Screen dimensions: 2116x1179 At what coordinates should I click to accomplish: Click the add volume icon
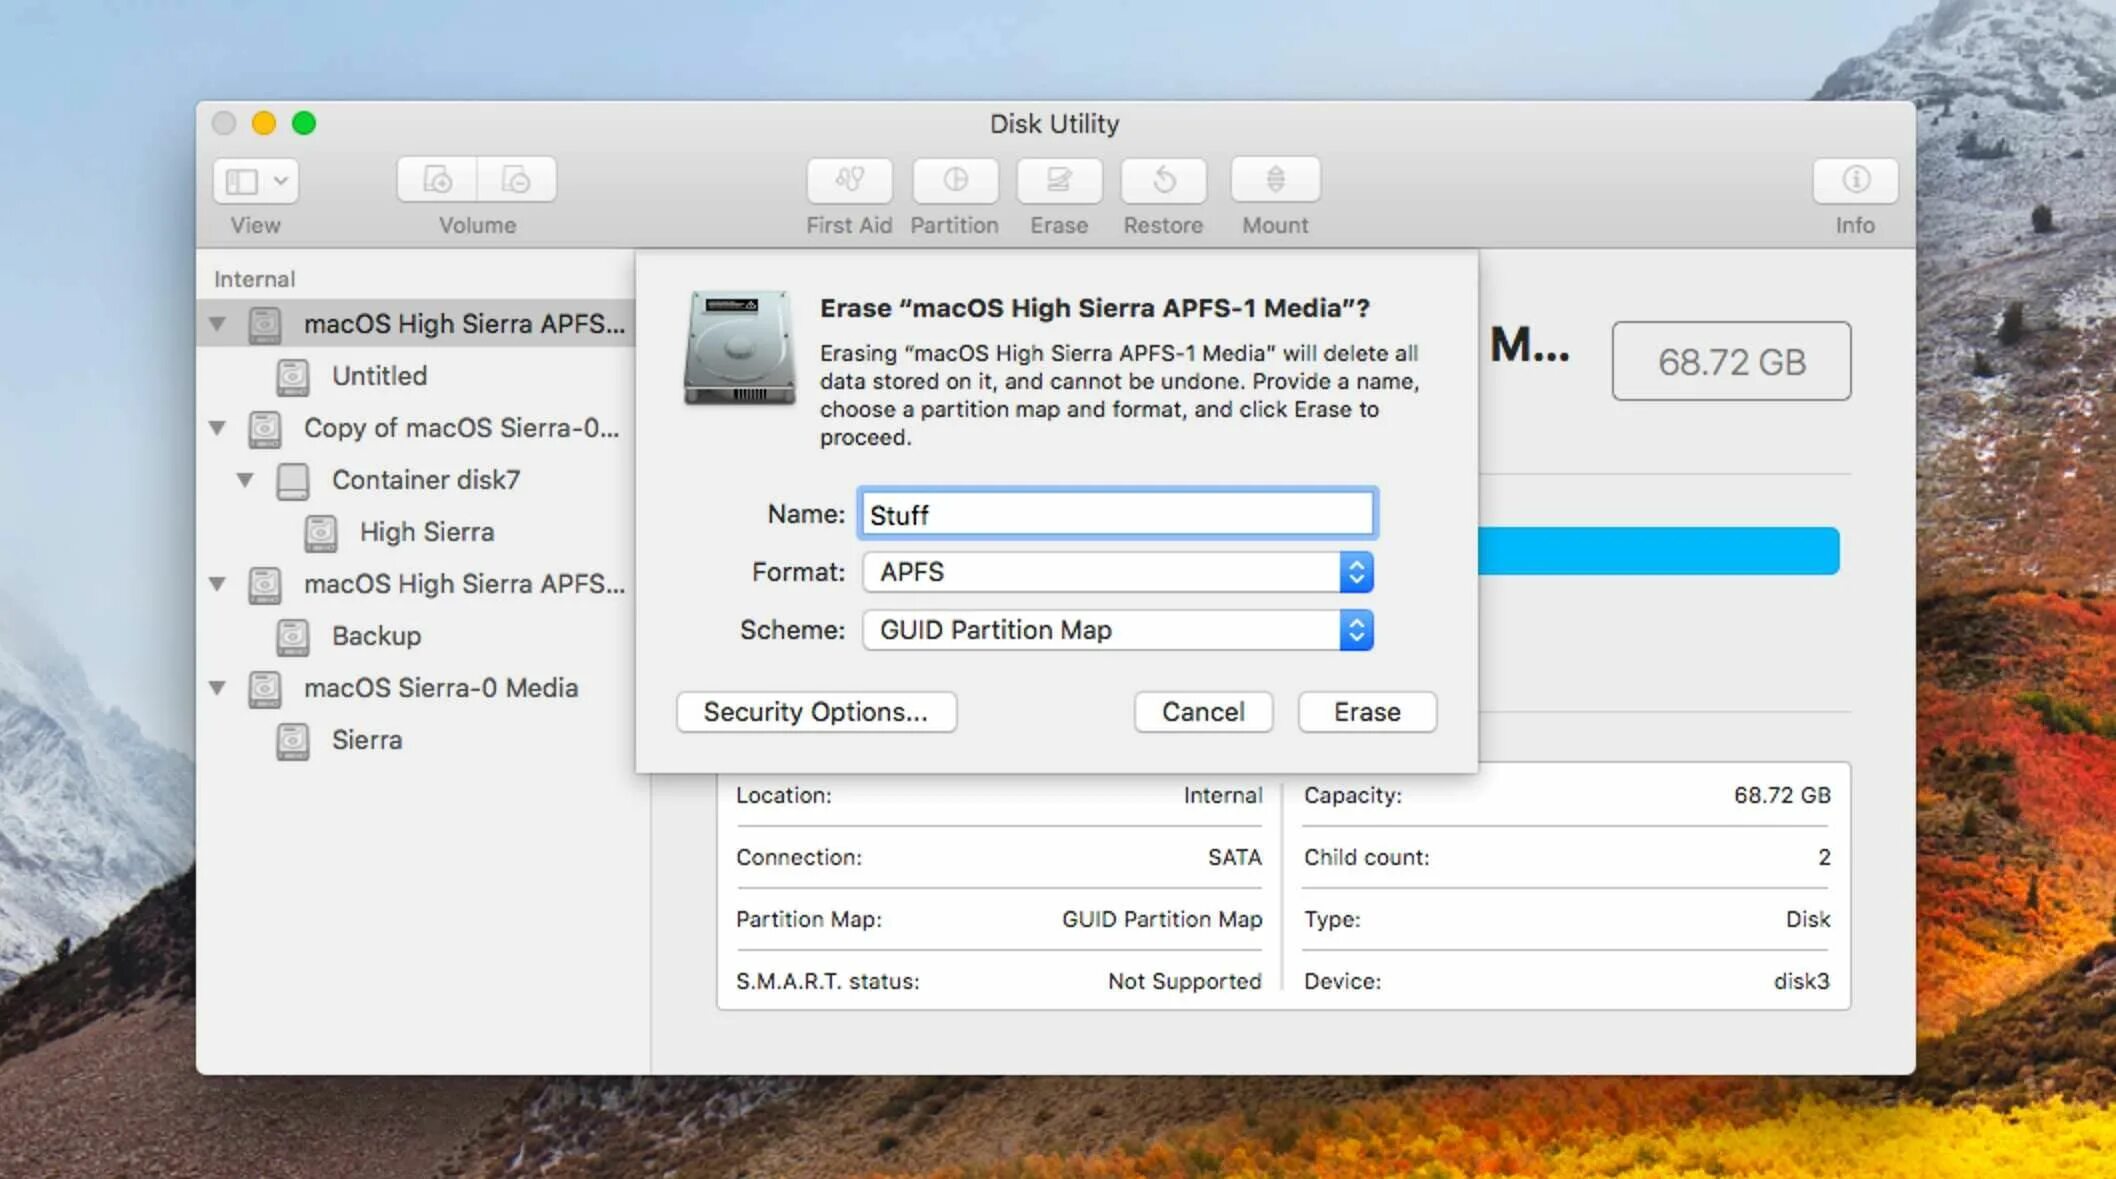pyautogui.click(x=437, y=180)
